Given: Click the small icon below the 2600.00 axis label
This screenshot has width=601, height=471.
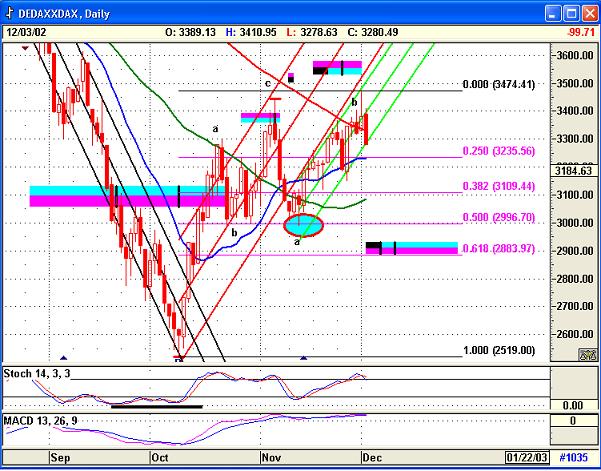Looking at the screenshot, I should coord(587,355).
